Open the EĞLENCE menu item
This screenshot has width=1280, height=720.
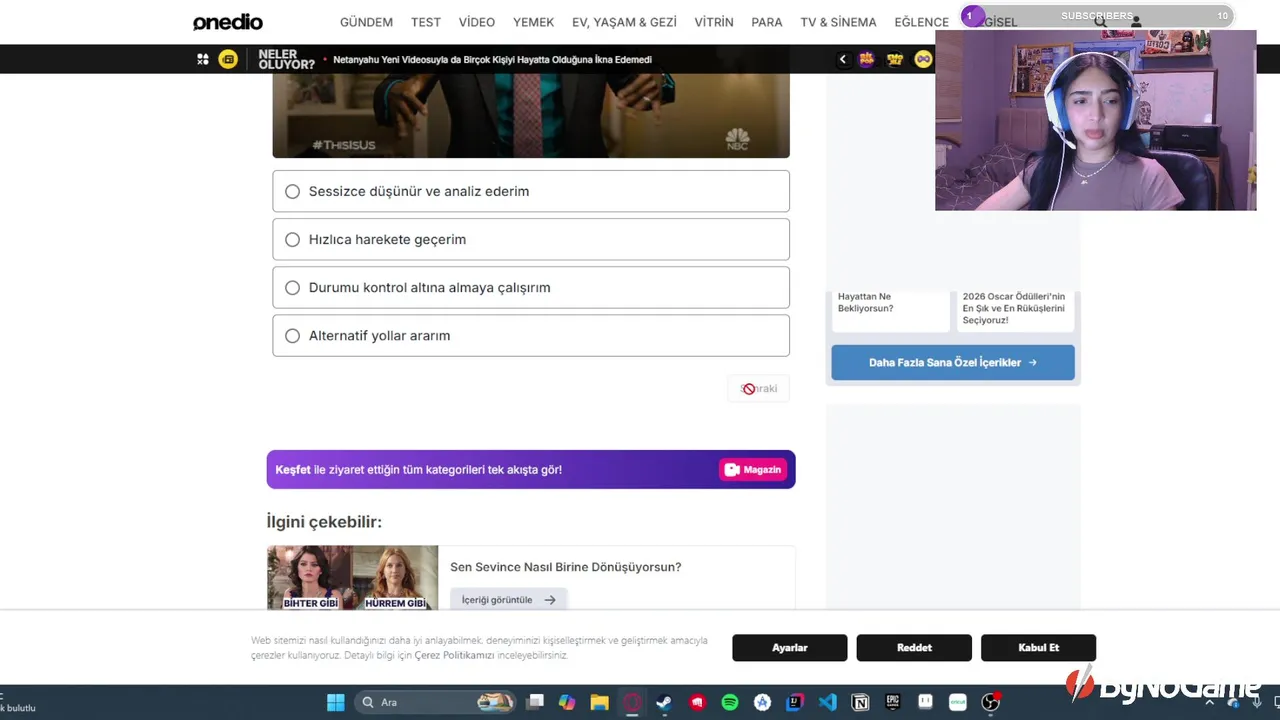tap(921, 22)
